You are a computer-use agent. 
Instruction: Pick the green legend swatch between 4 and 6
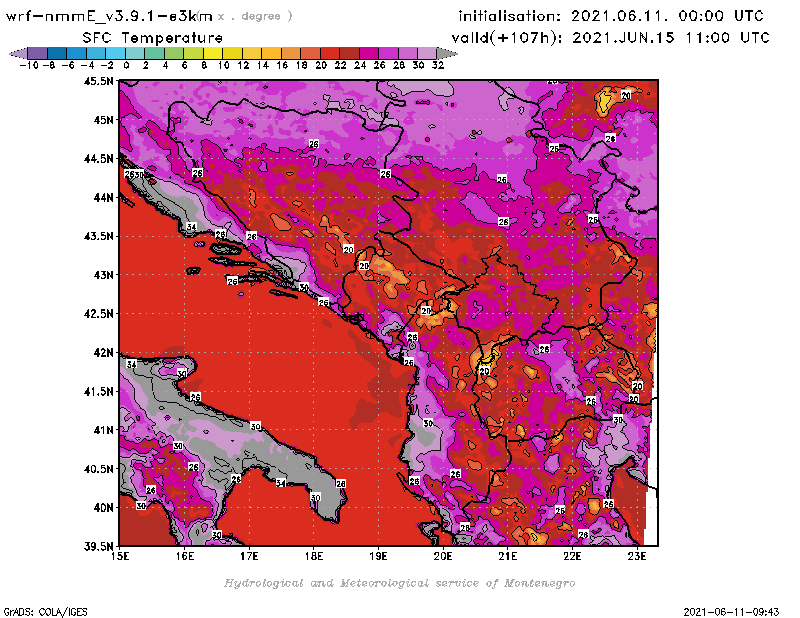[x=174, y=53]
